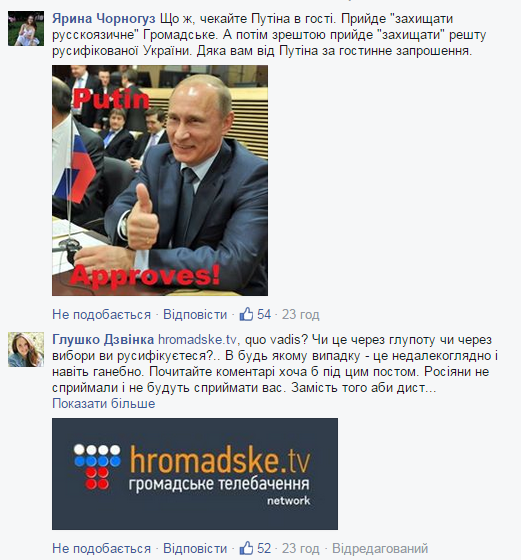Reply to Глушко Дзвінка comment via Відповісти

click(x=195, y=548)
